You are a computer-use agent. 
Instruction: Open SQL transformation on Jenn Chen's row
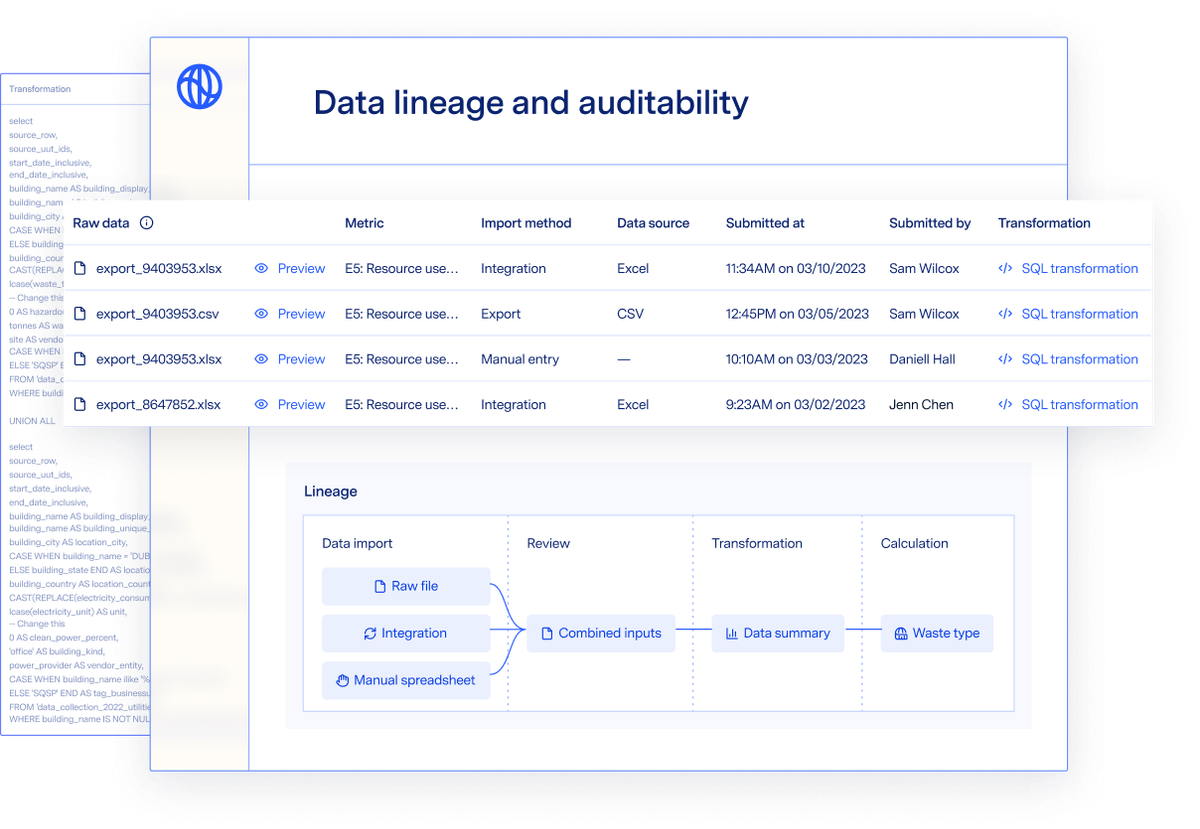pos(1079,404)
